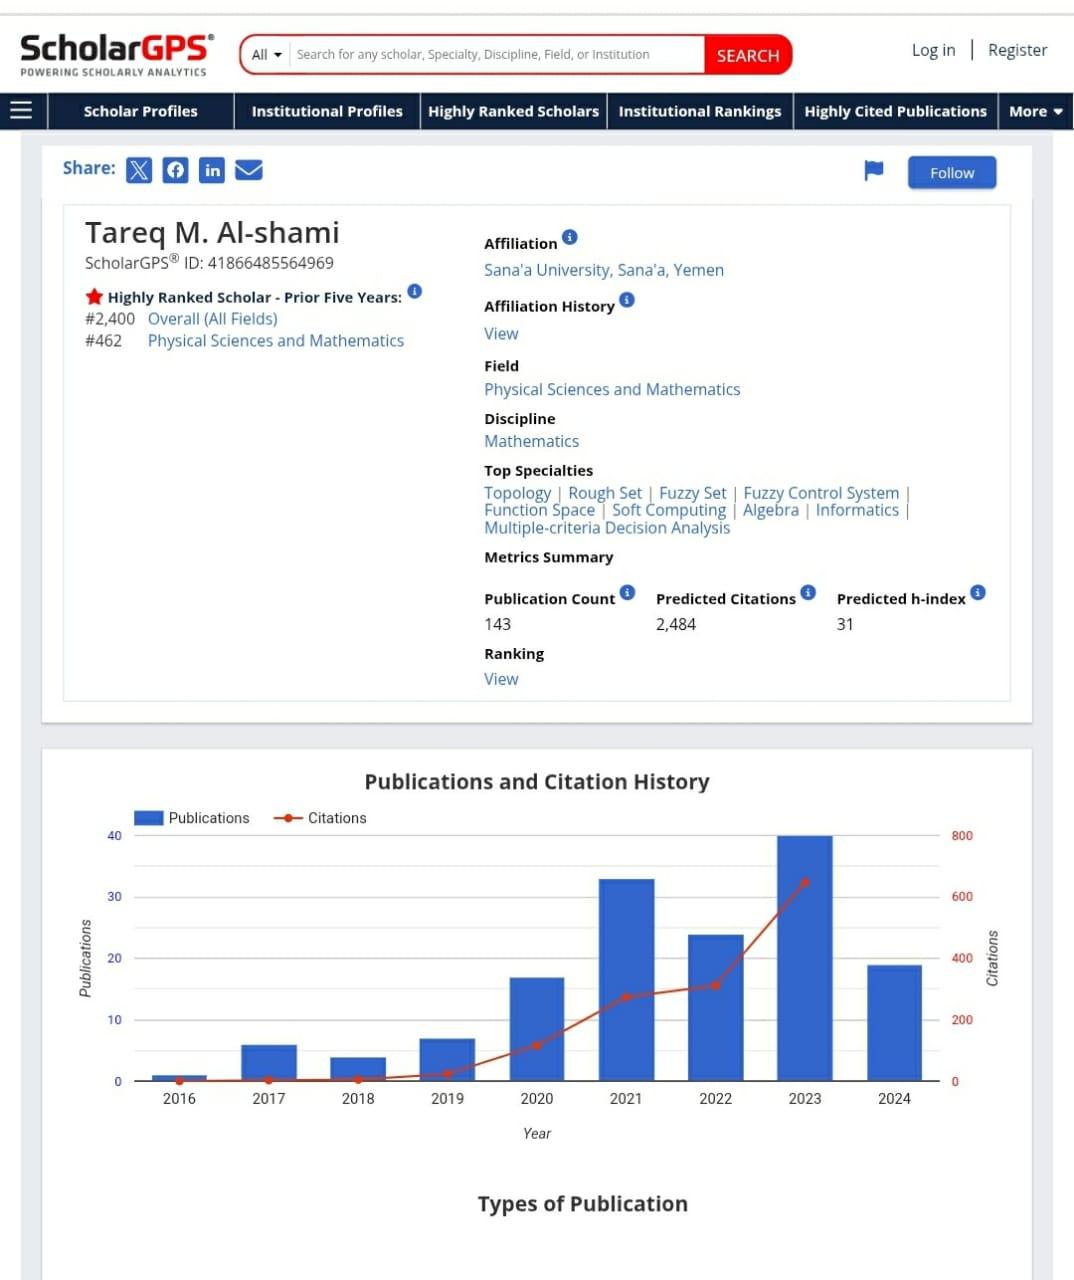Click info icon beside Publication Count
This screenshot has height=1280, width=1074.
pyautogui.click(x=627, y=592)
